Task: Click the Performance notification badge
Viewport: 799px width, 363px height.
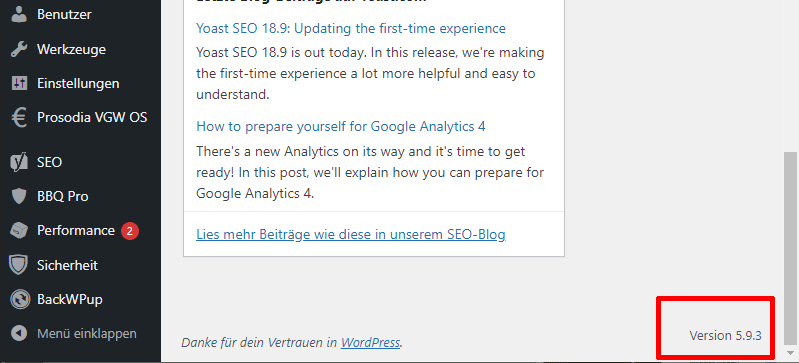Action: (x=130, y=231)
